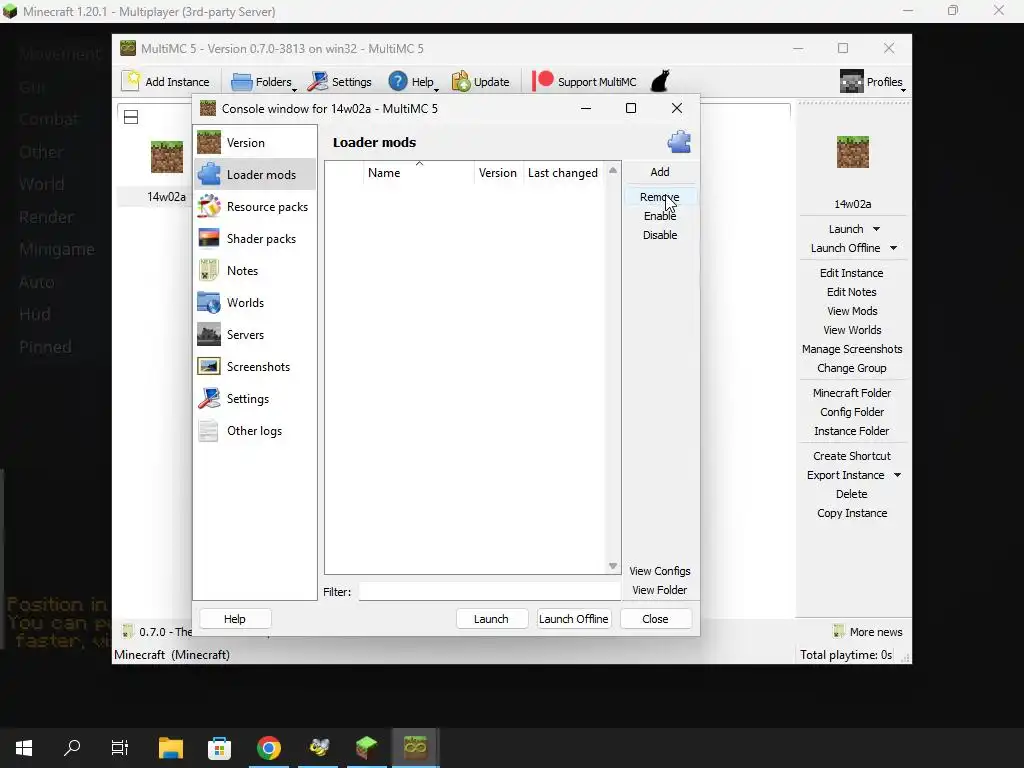Click the Update toolbar icon

(460, 81)
